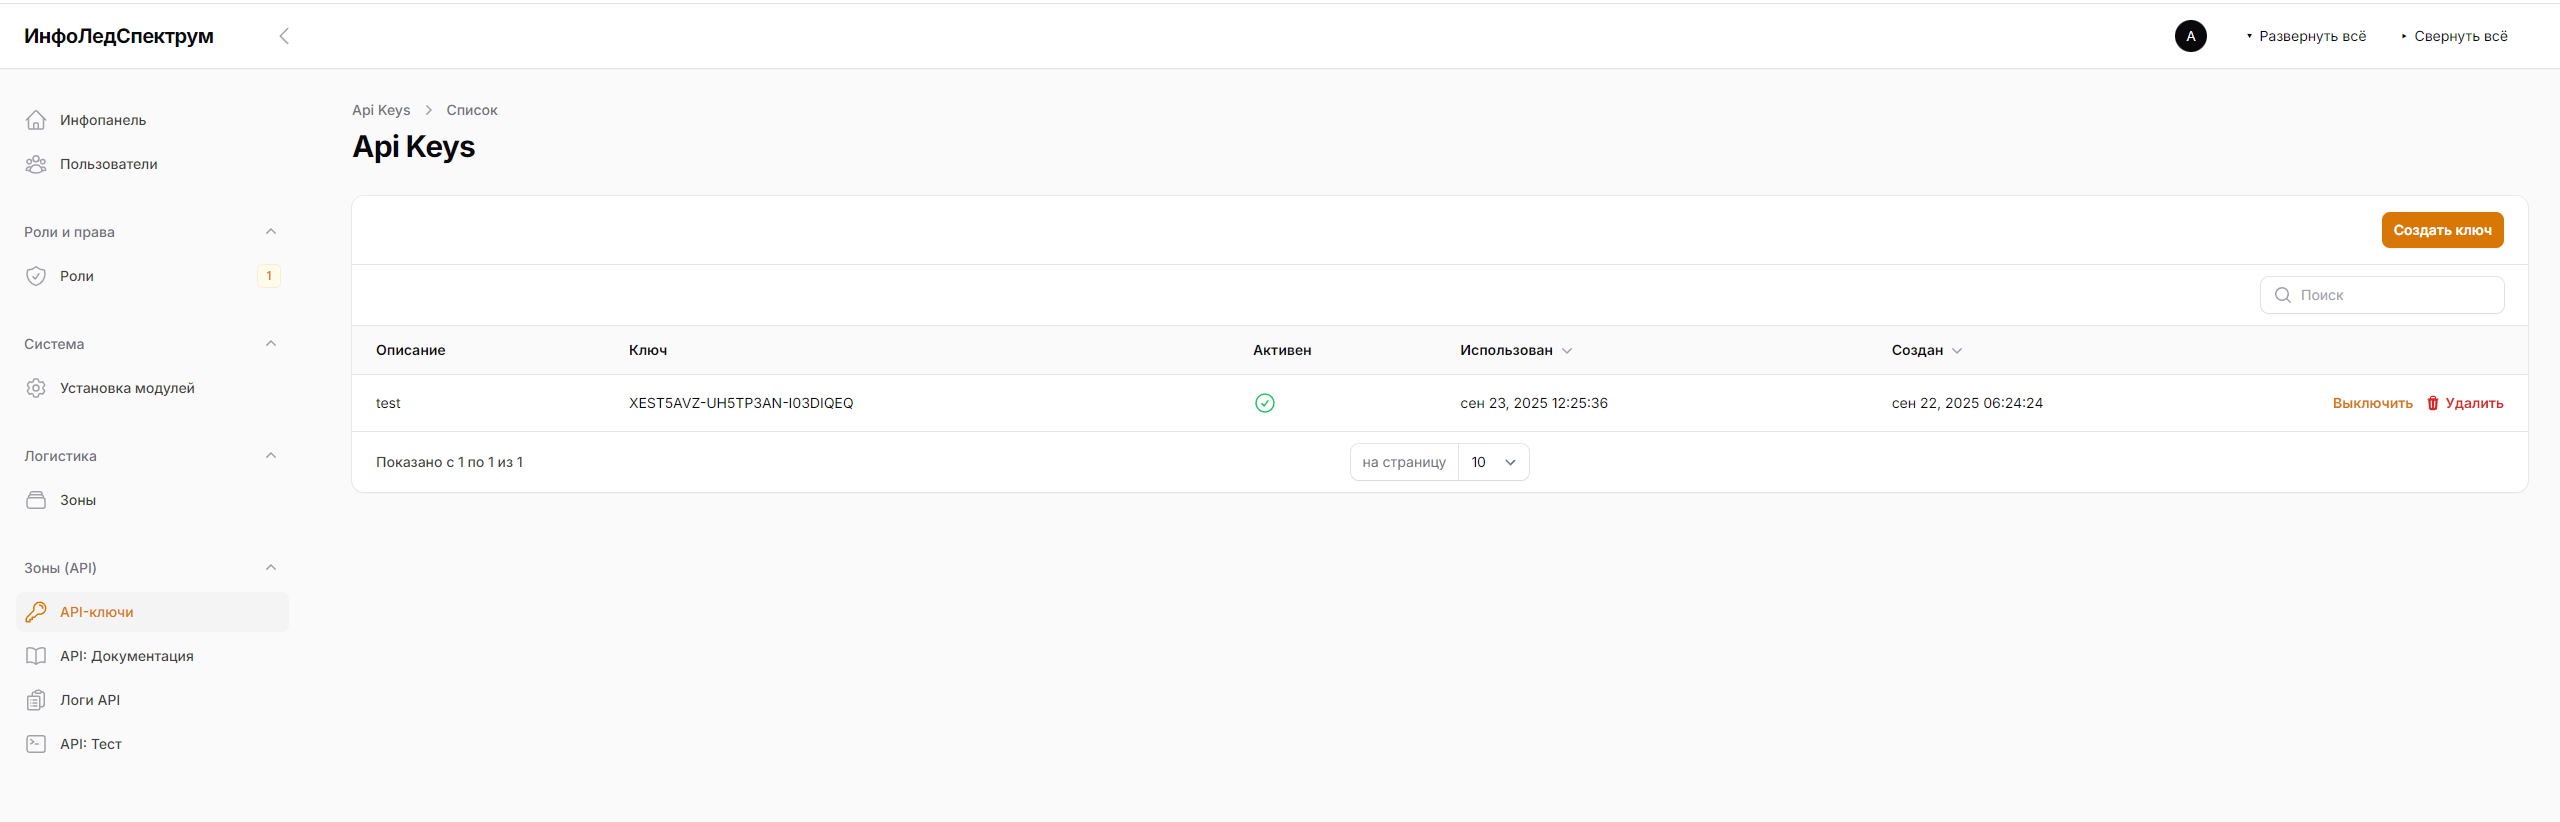
Task: Click the key icon for API-ключи
Action: point(36,612)
